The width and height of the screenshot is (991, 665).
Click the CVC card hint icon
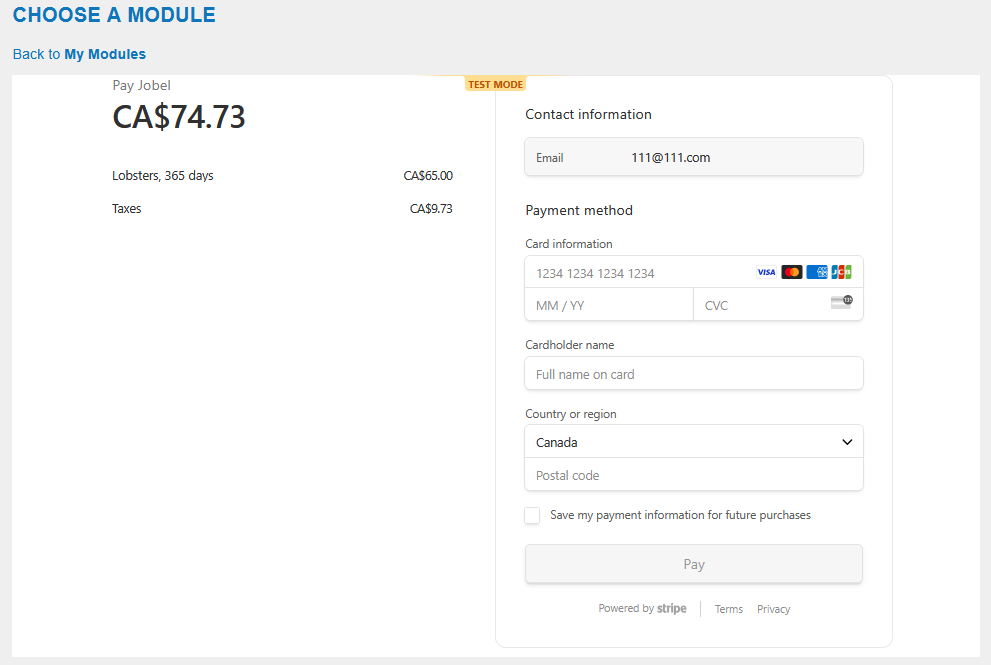pos(841,301)
